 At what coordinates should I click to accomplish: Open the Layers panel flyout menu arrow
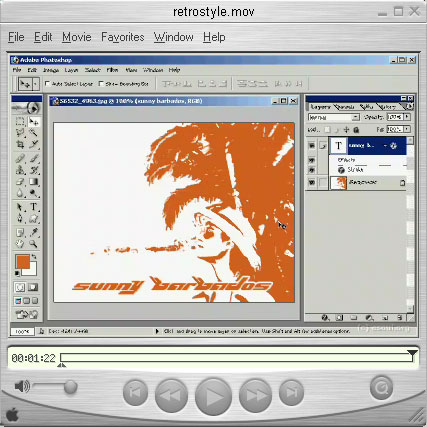pos(409,106)
